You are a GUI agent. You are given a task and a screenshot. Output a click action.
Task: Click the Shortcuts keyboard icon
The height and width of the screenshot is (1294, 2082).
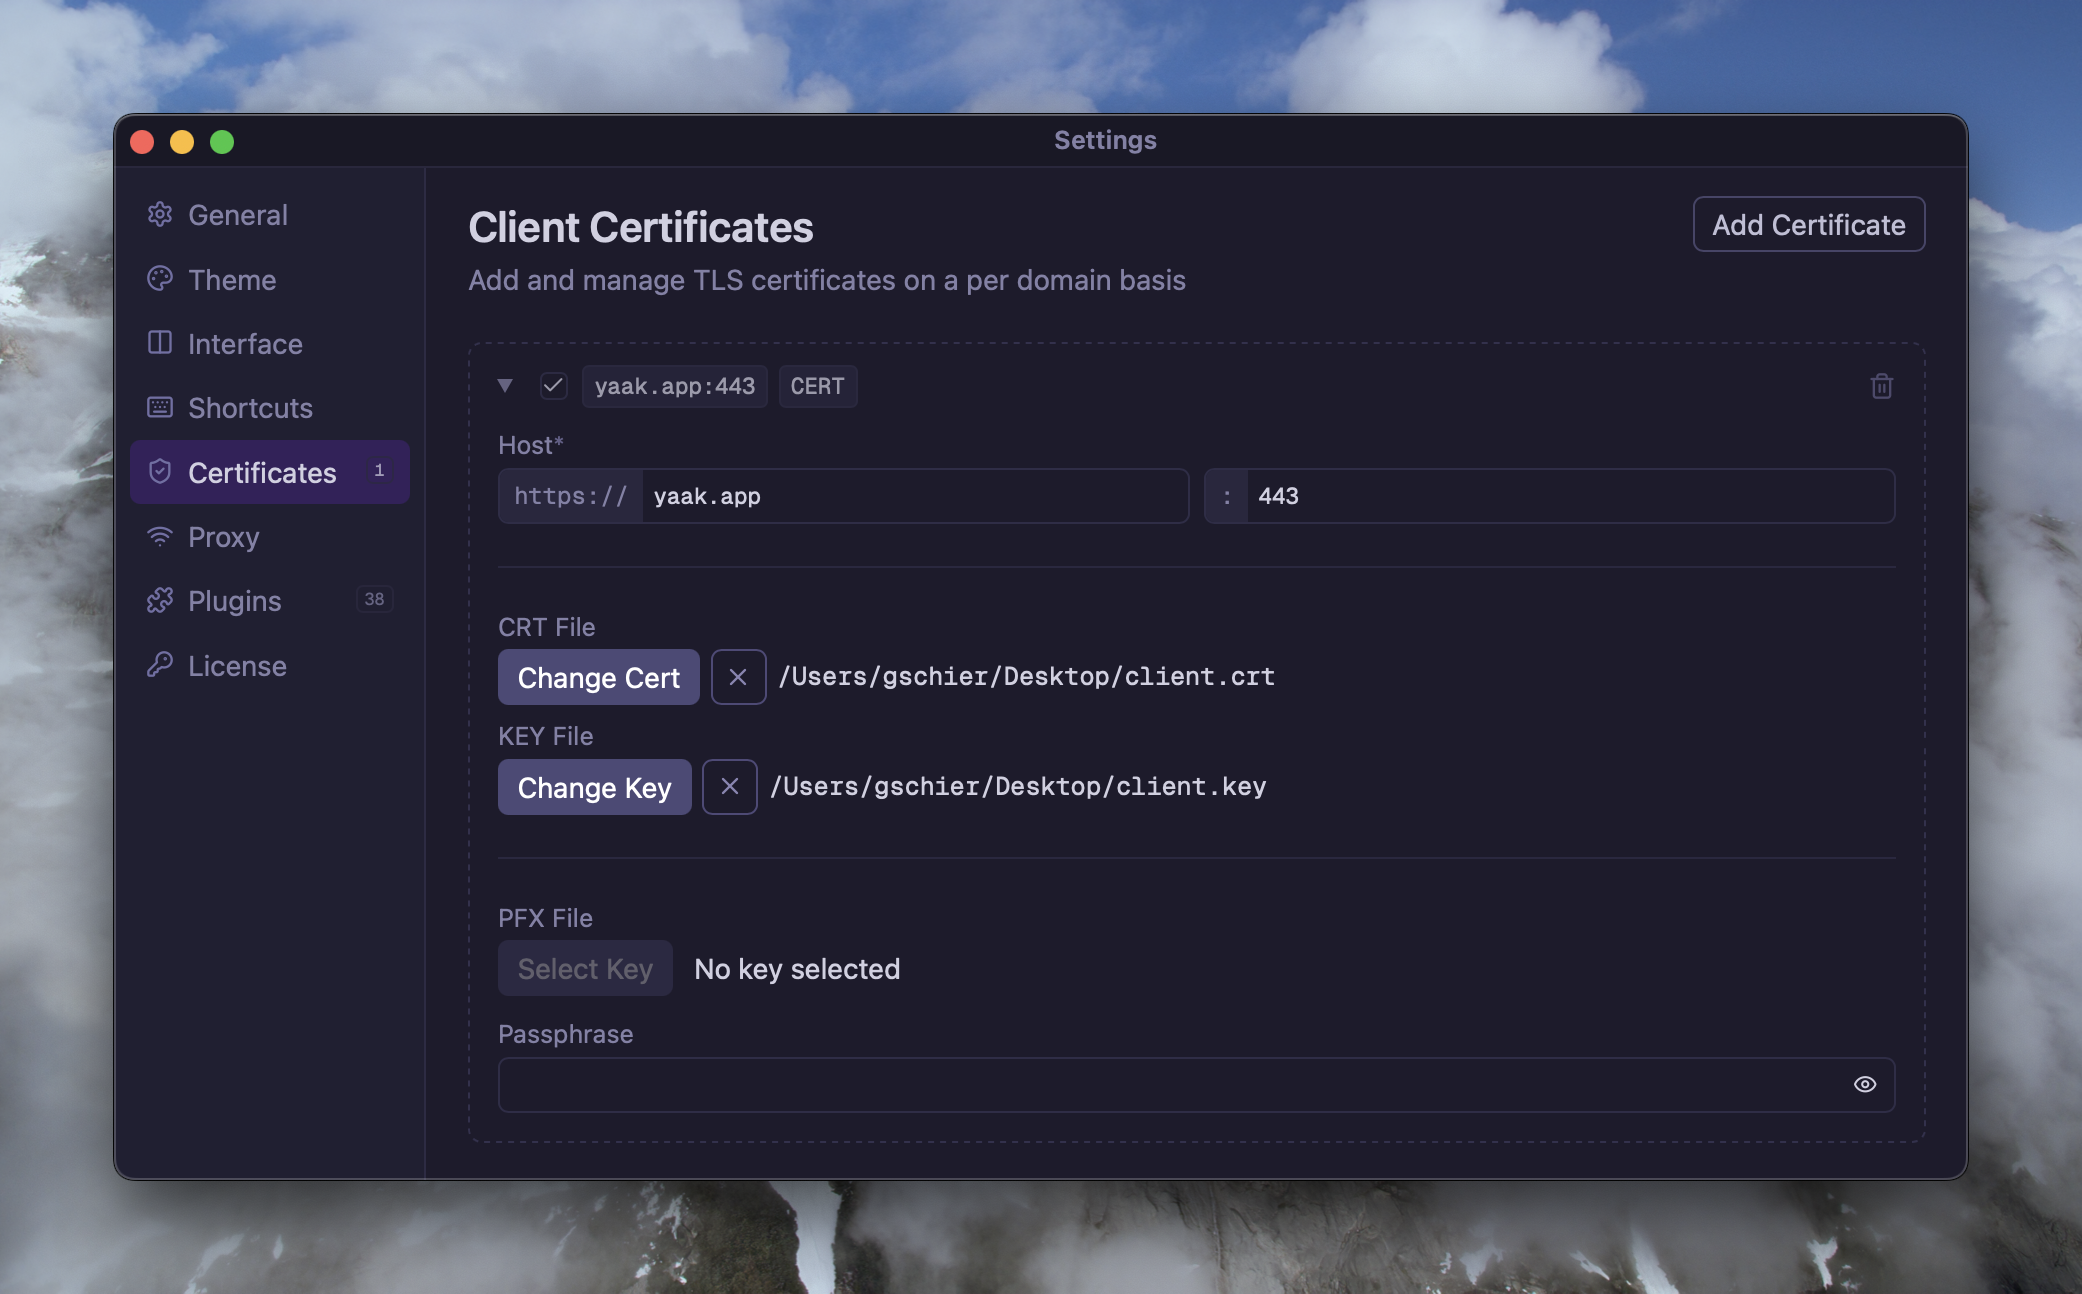pyautogui.click(x=160, y=407)
